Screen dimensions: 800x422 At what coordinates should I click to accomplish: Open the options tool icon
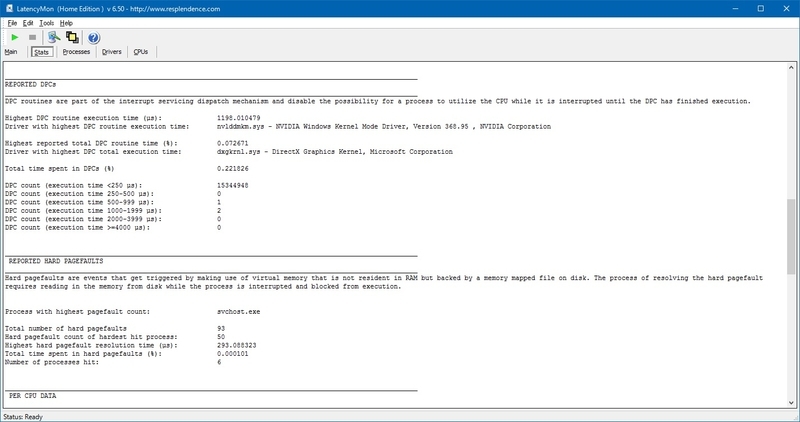pos(54,37)
